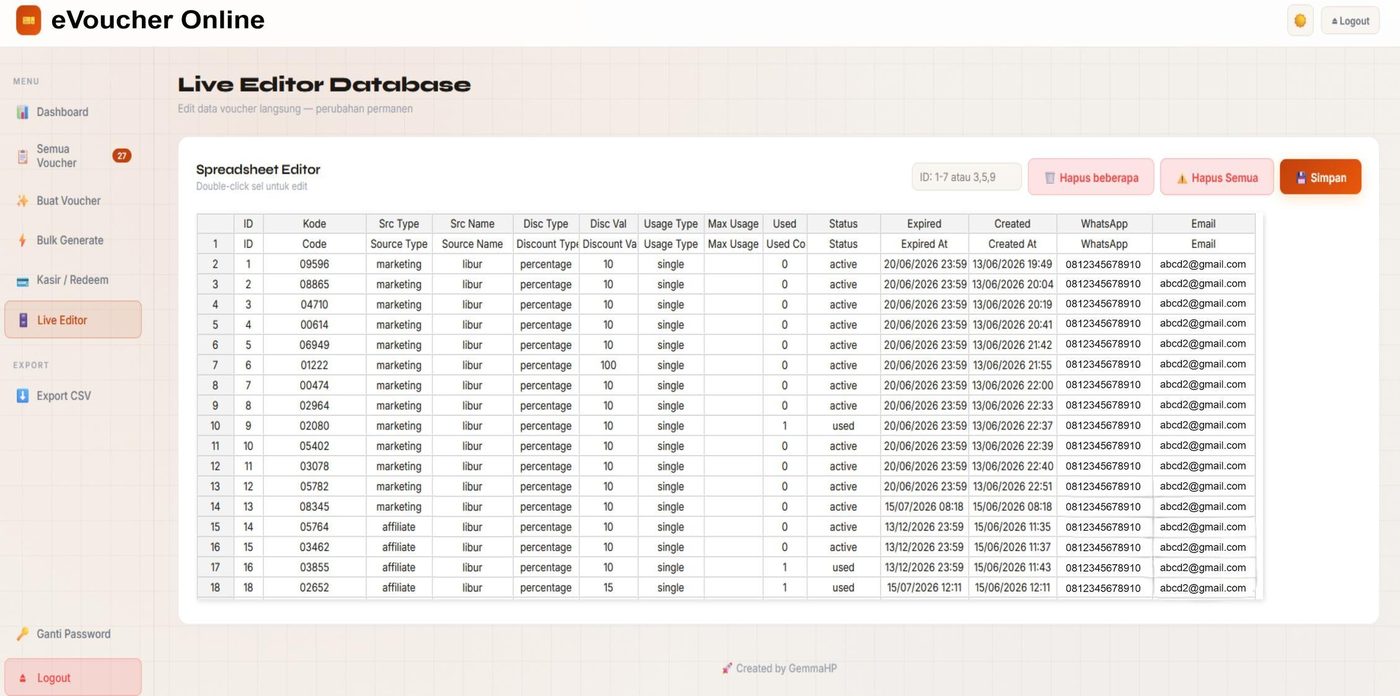
Task: Open Bulk Generate page
Action: pos(72,240)
